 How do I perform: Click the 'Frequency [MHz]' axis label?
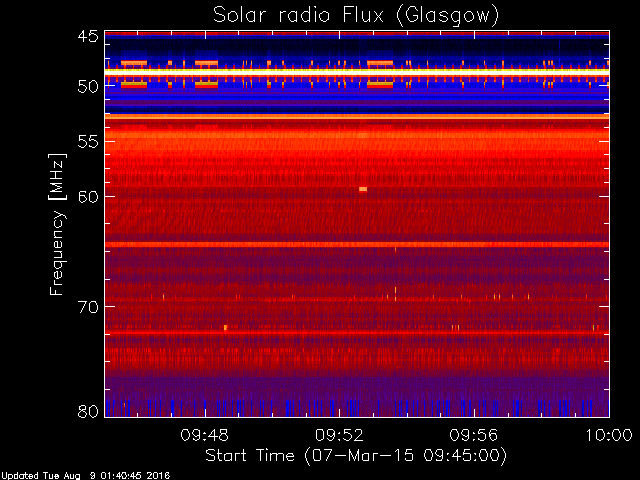click(x=57, y=224)
